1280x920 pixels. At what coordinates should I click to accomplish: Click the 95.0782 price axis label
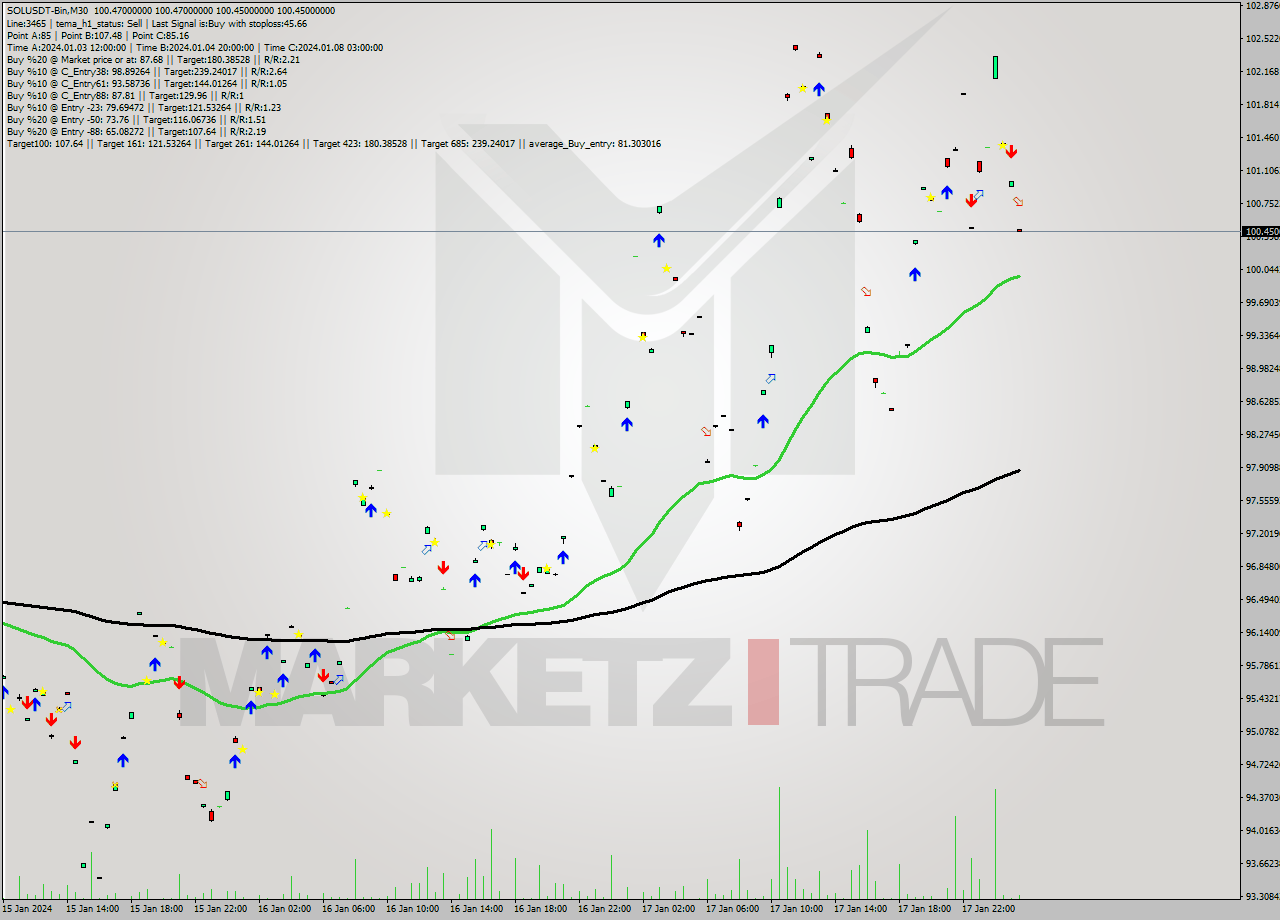click(x=1262, y=731)
